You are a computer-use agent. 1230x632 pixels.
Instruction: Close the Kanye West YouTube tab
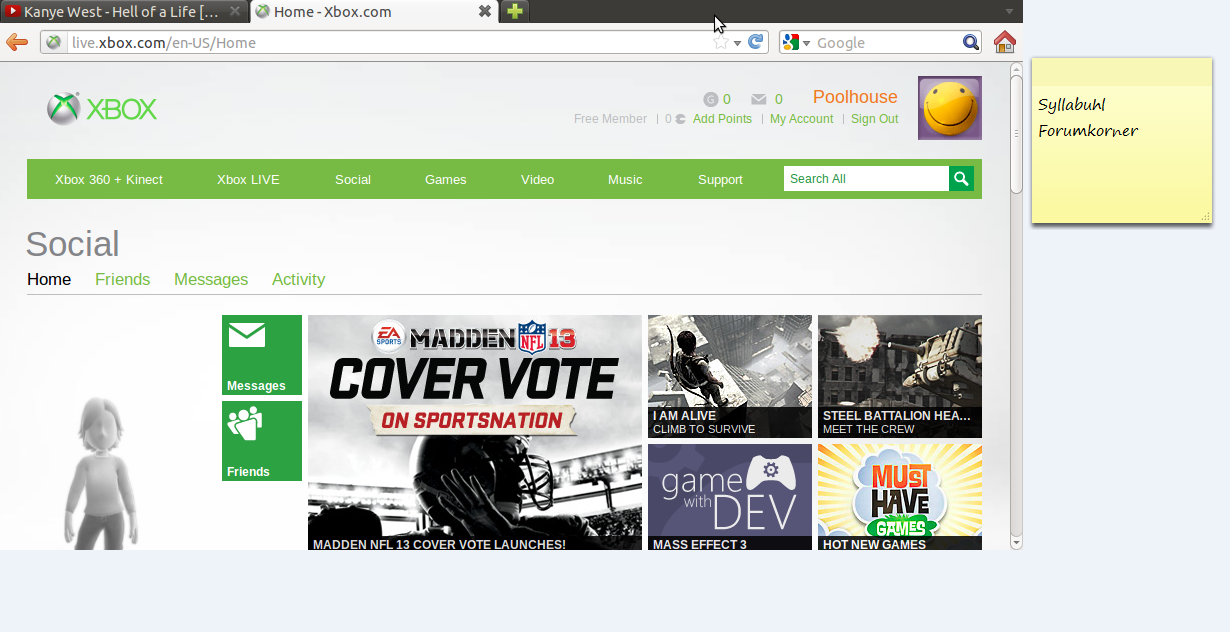coord(235,11)
